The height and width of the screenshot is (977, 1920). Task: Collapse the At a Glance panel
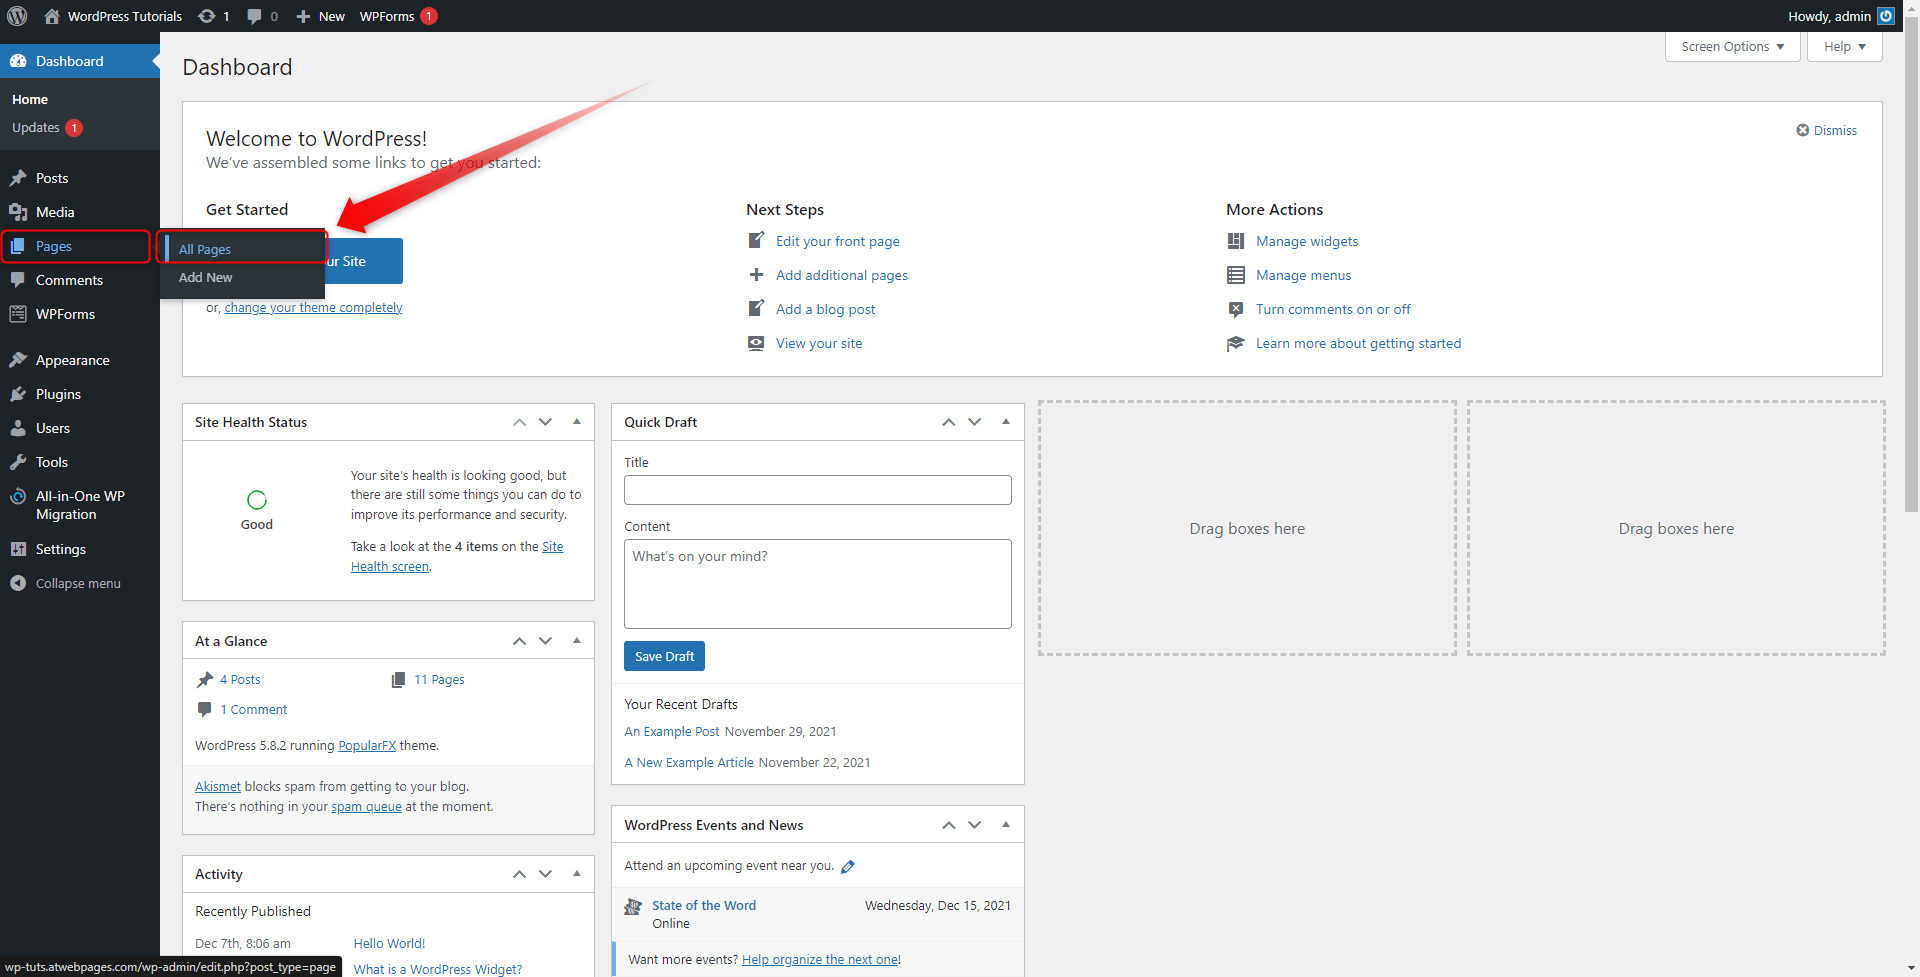[x=577, y=641]
